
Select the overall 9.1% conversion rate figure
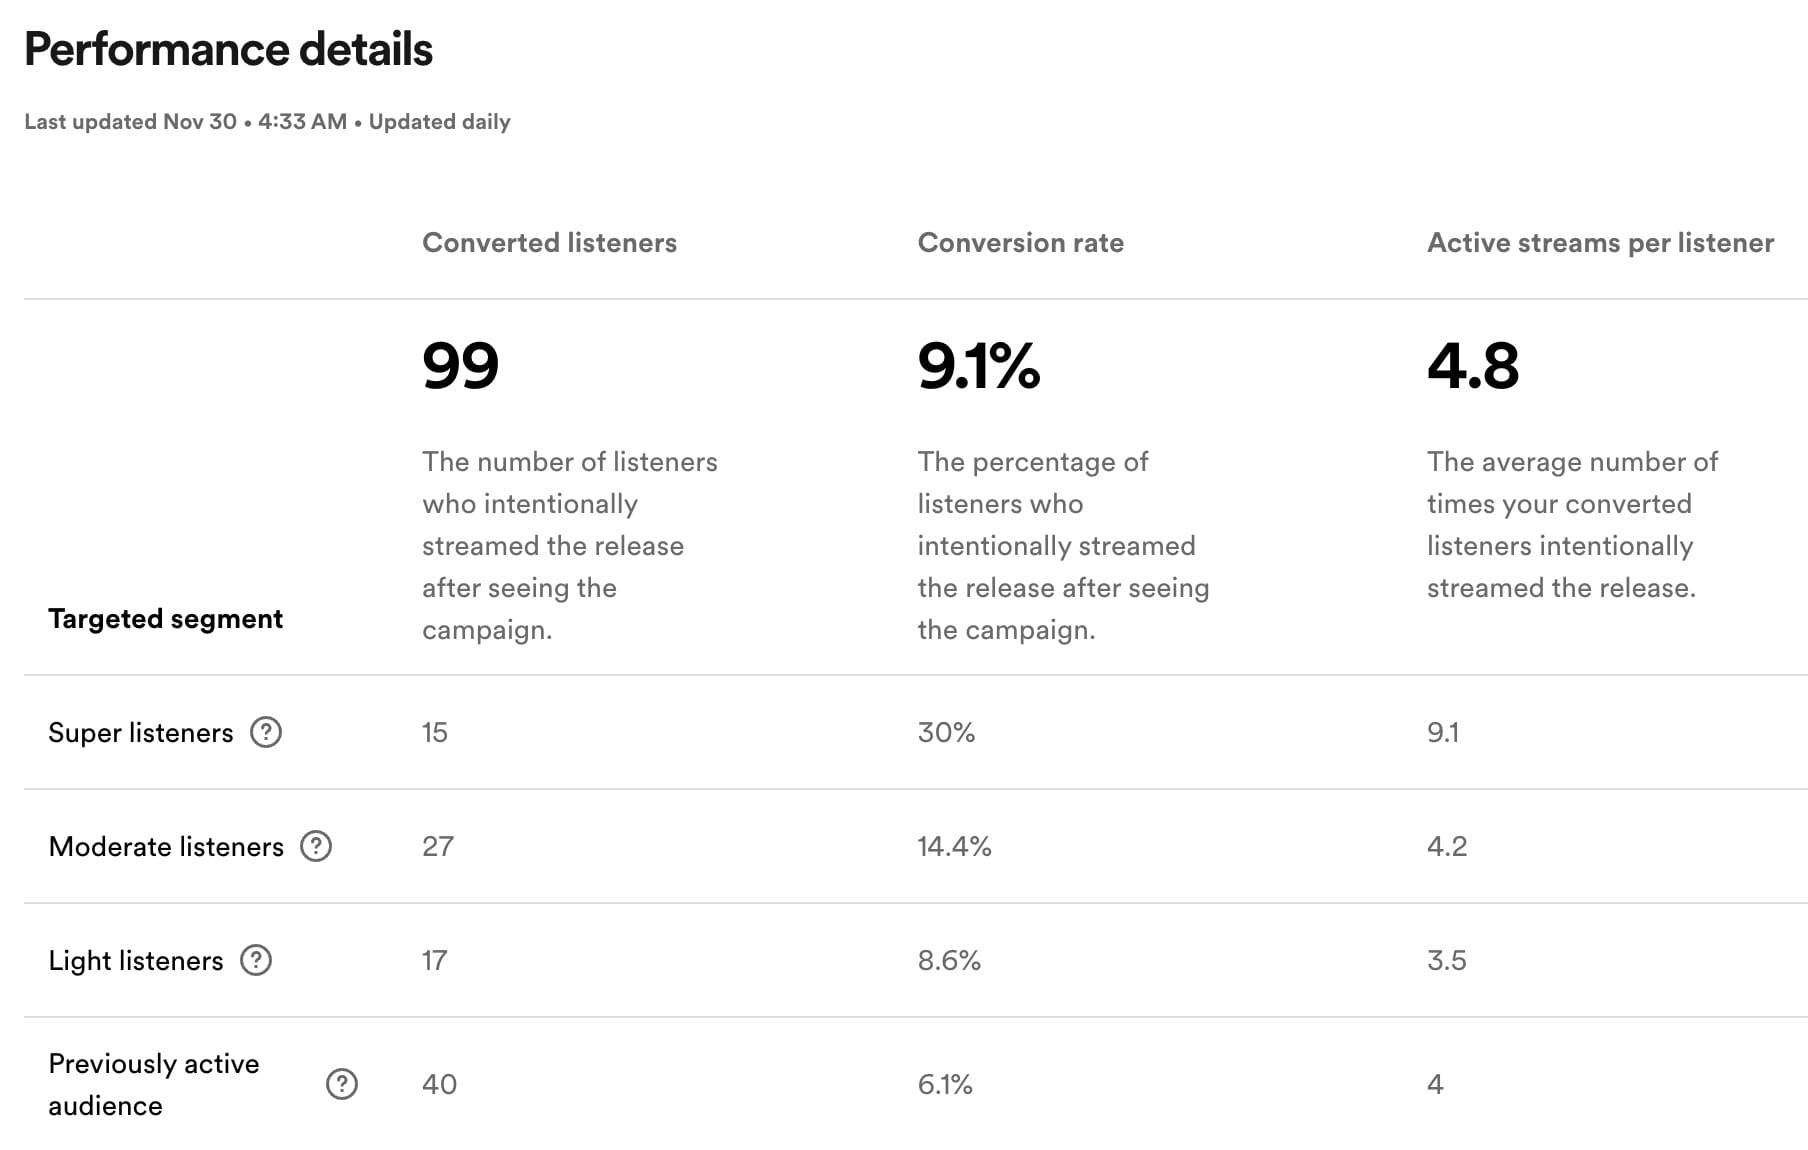click(x=978, y=366)
